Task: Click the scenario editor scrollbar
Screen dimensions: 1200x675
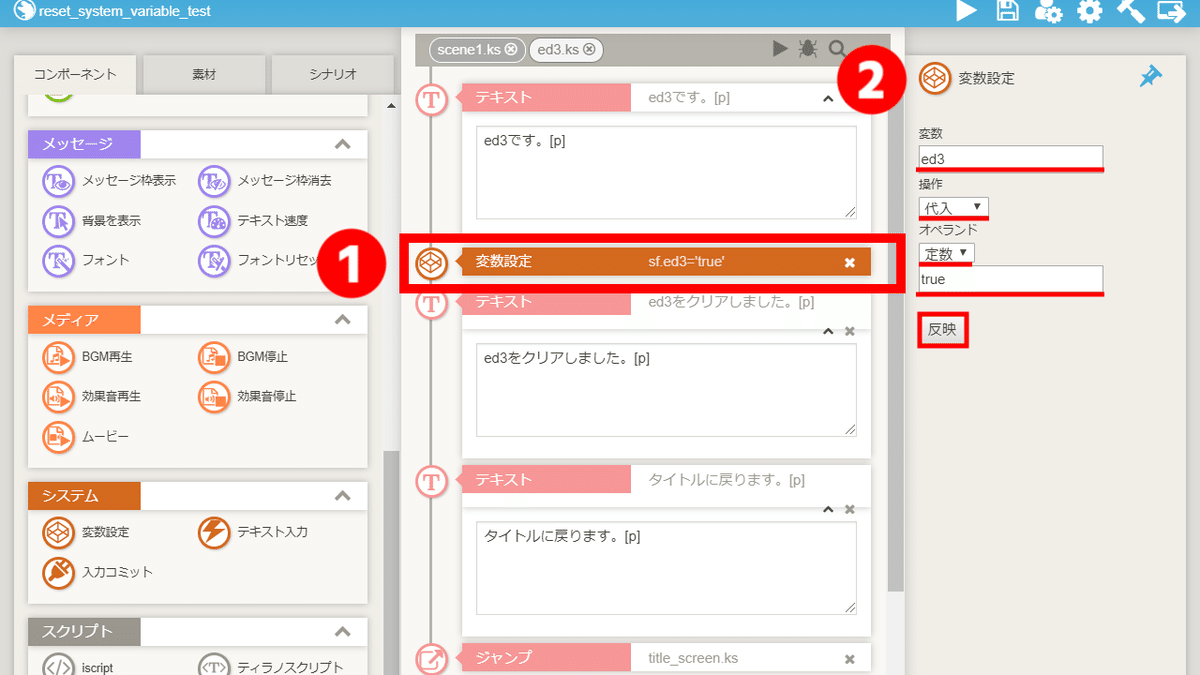Action: (895, 320)
